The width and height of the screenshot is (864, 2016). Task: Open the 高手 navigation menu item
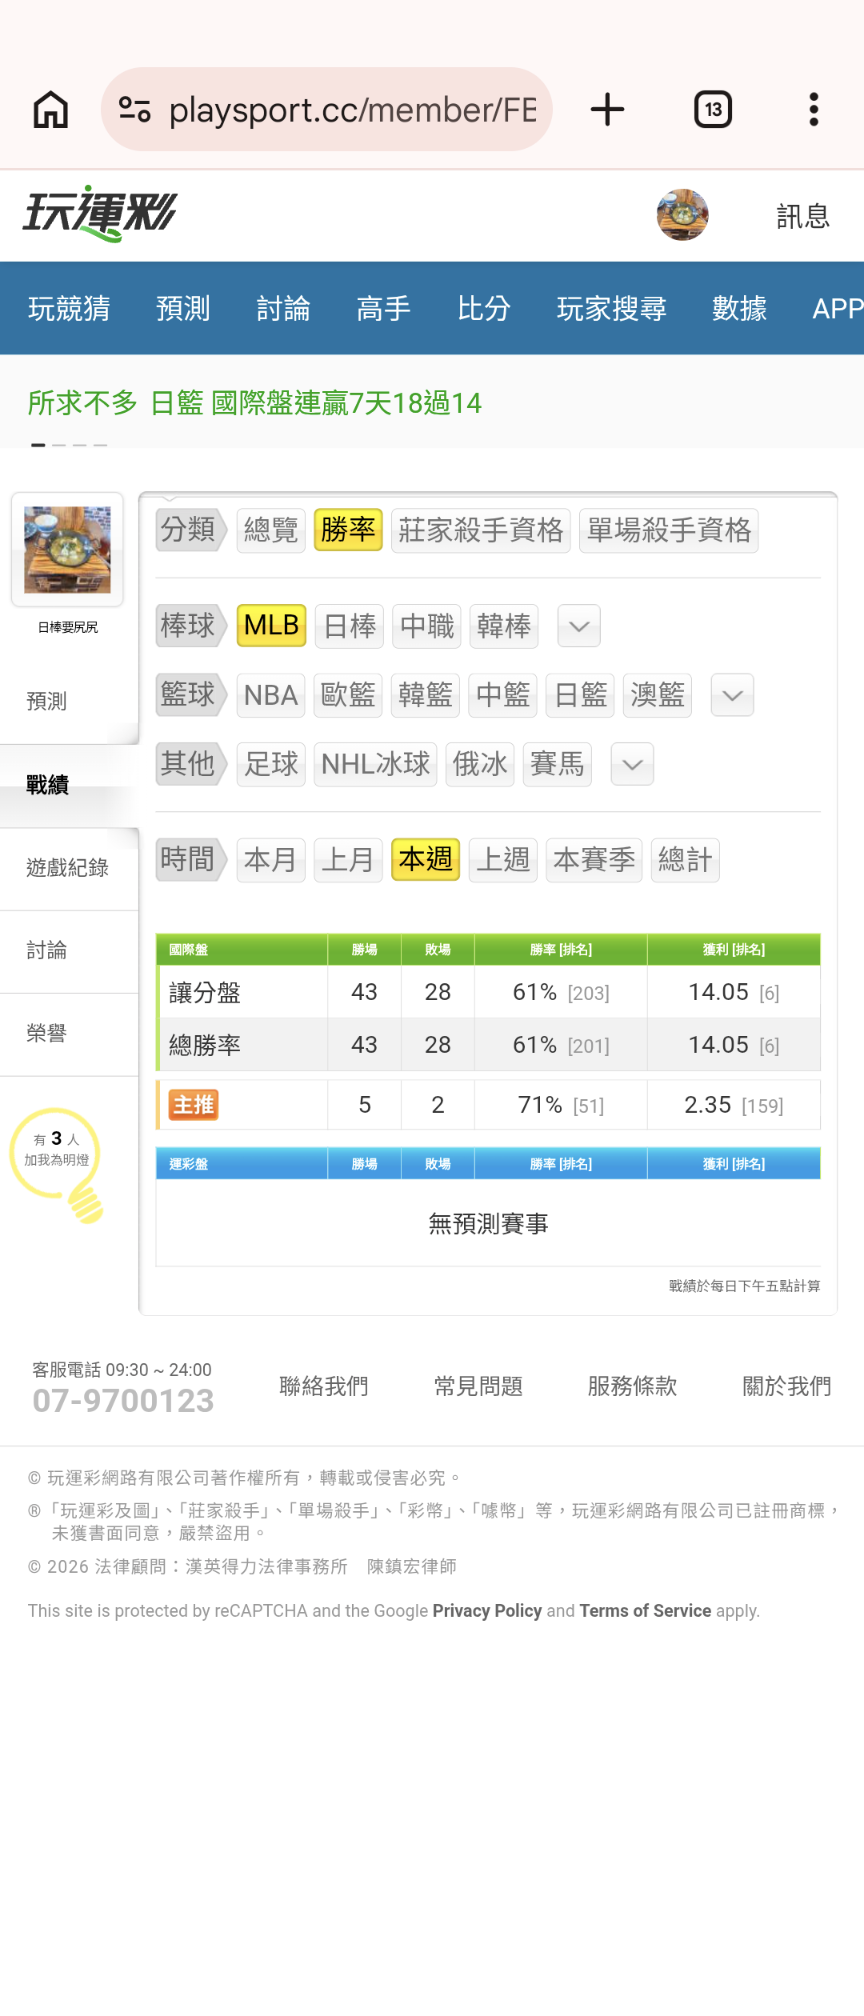383,309
